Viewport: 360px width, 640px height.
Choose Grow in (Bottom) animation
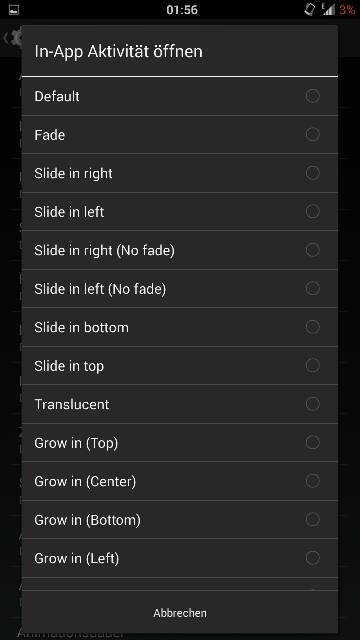[x=180, y=520]
